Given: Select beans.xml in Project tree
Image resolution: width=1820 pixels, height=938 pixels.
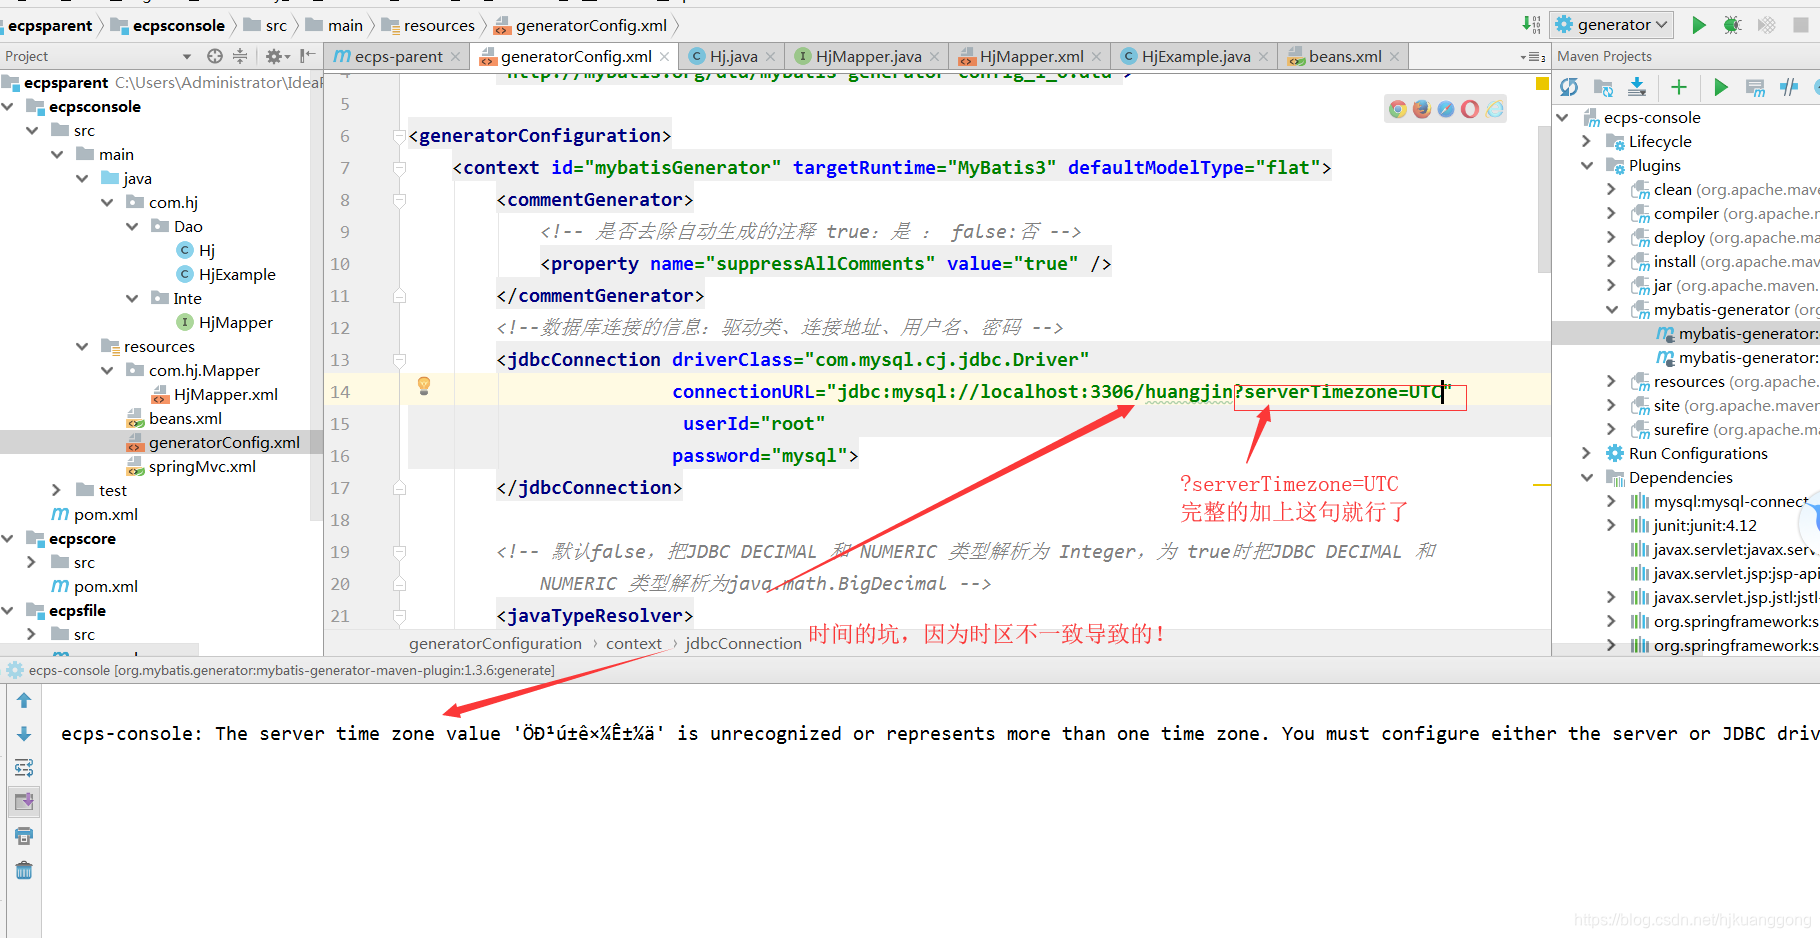Looking at the screenshot, I should (174, 418).
